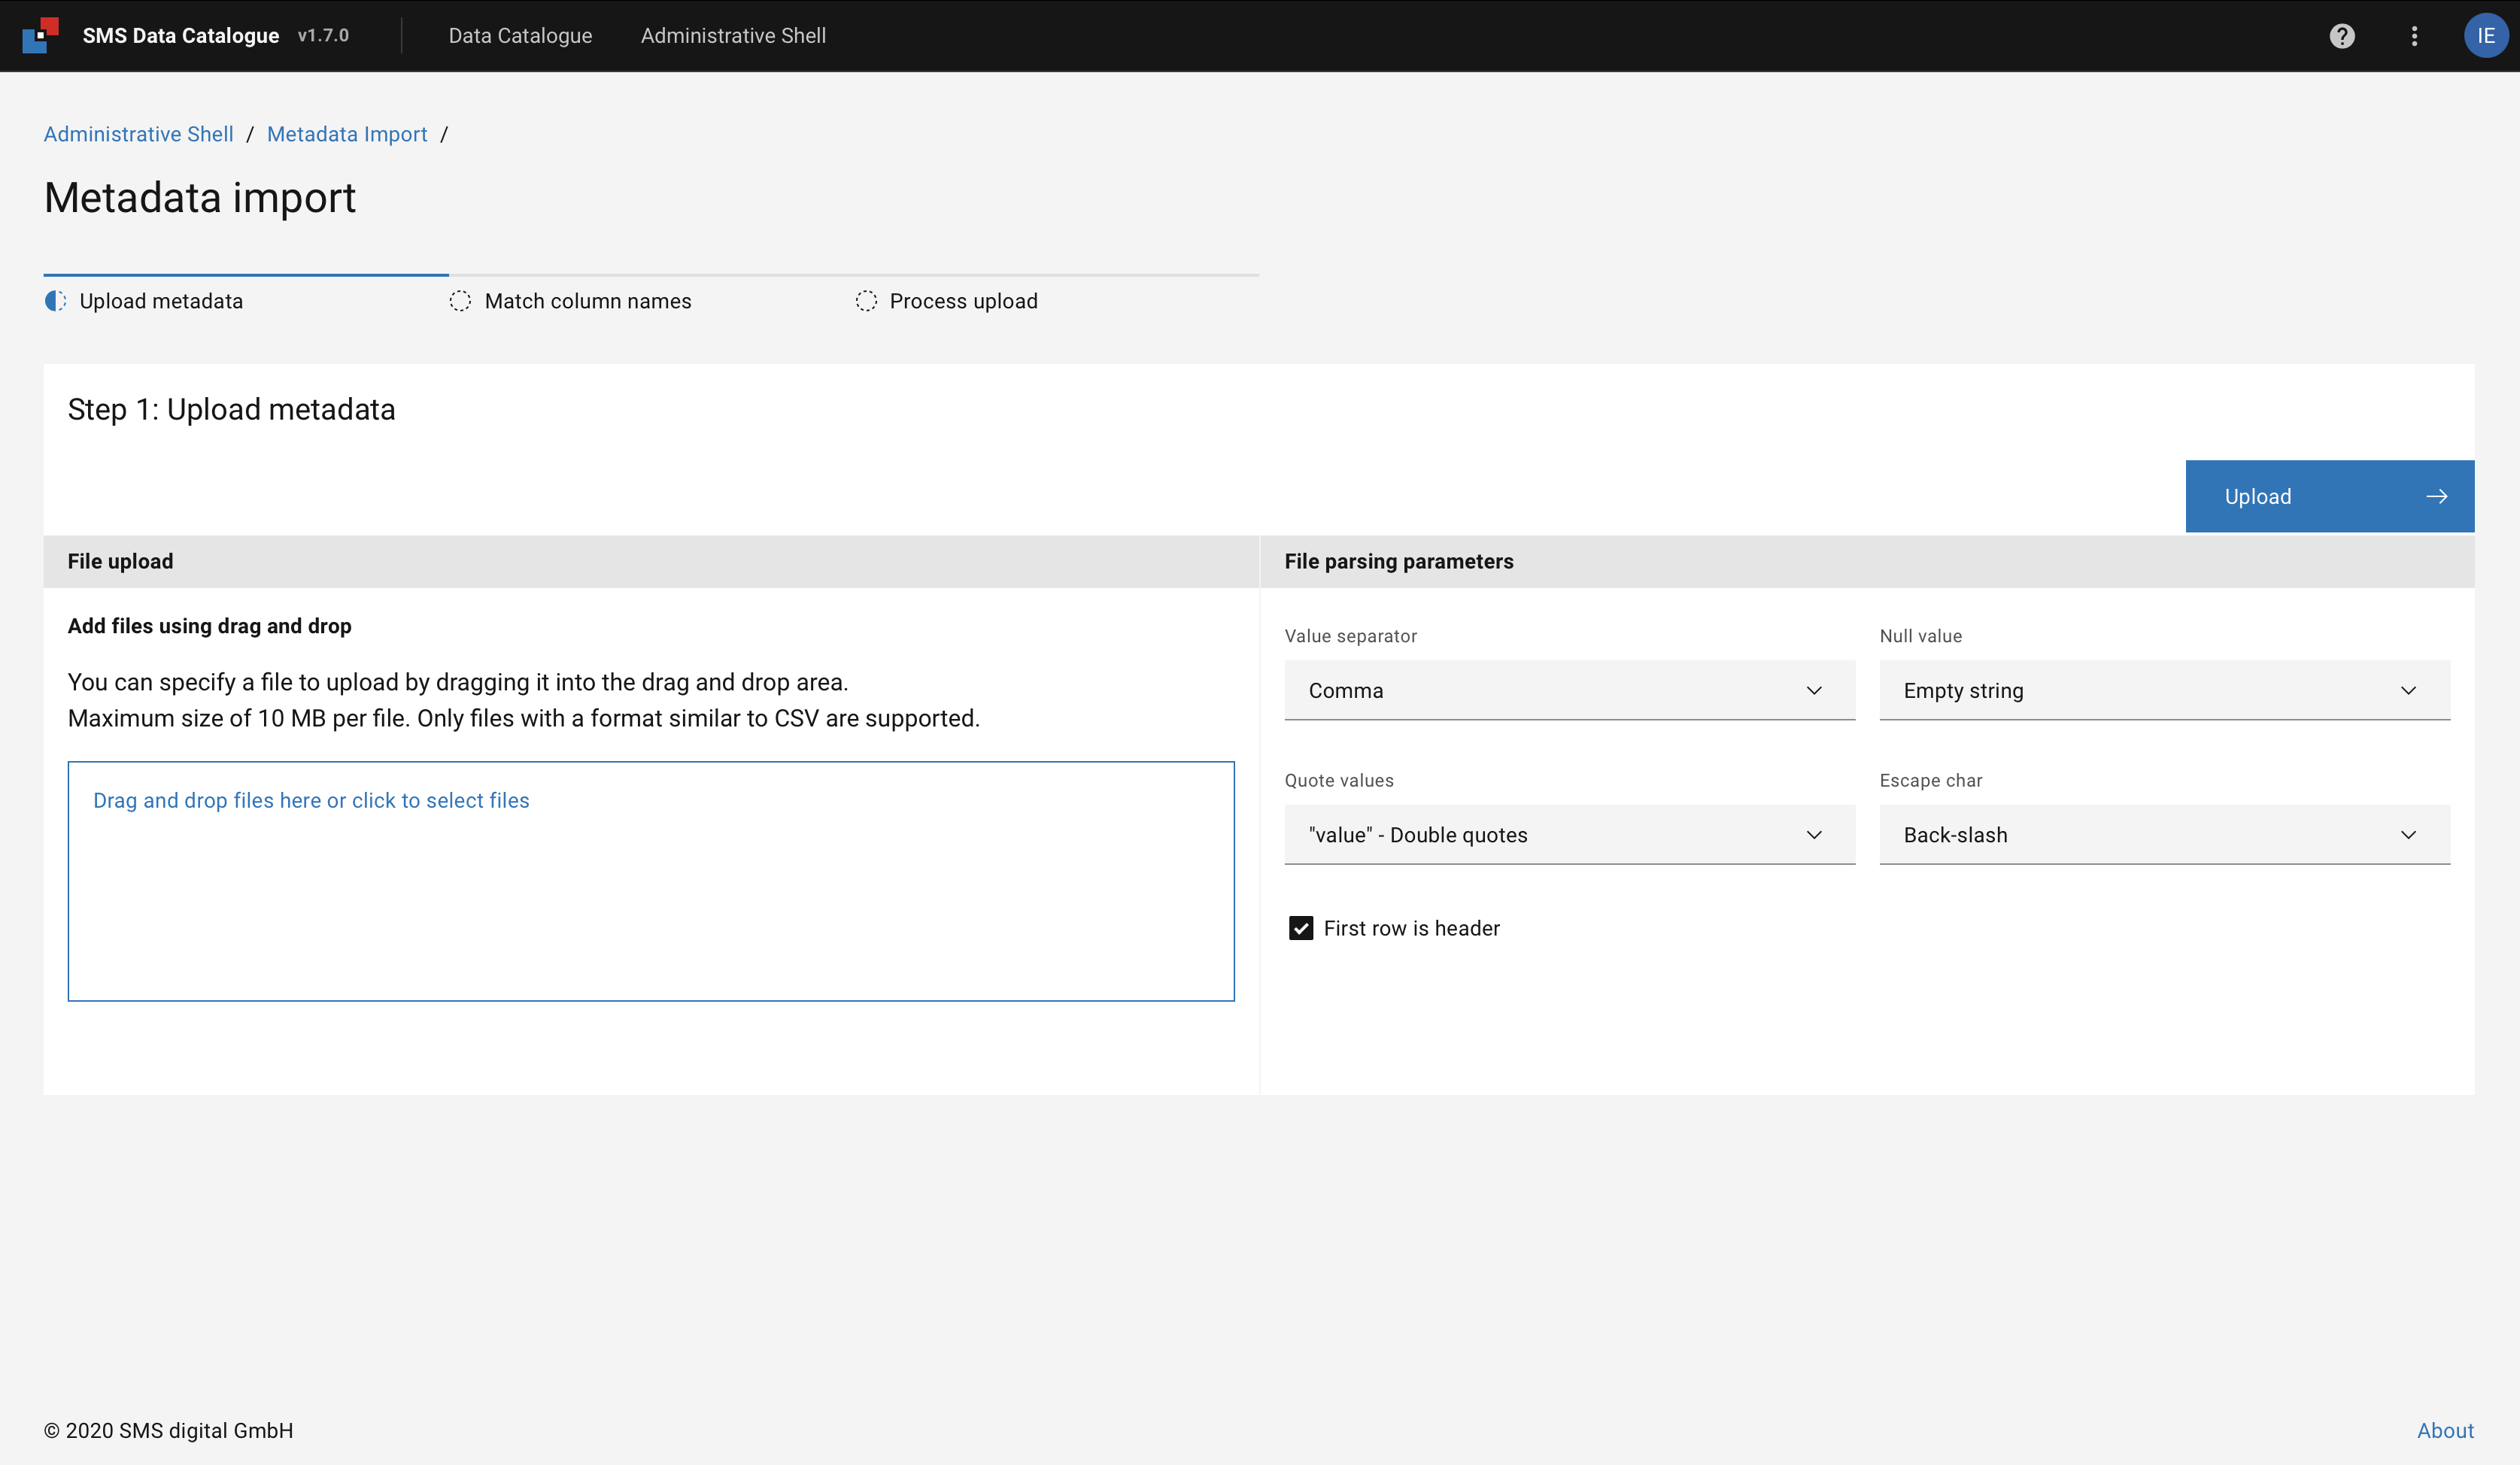Click the Upload metadata step indicator icon
This screenshot has height=1465, width=2520.
click(55, 301)
